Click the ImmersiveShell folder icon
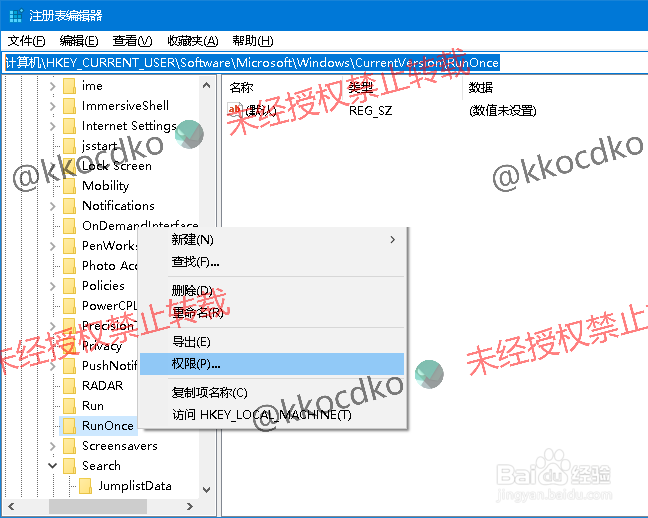This screenshot has height=518, width=648. click(69, 106)
